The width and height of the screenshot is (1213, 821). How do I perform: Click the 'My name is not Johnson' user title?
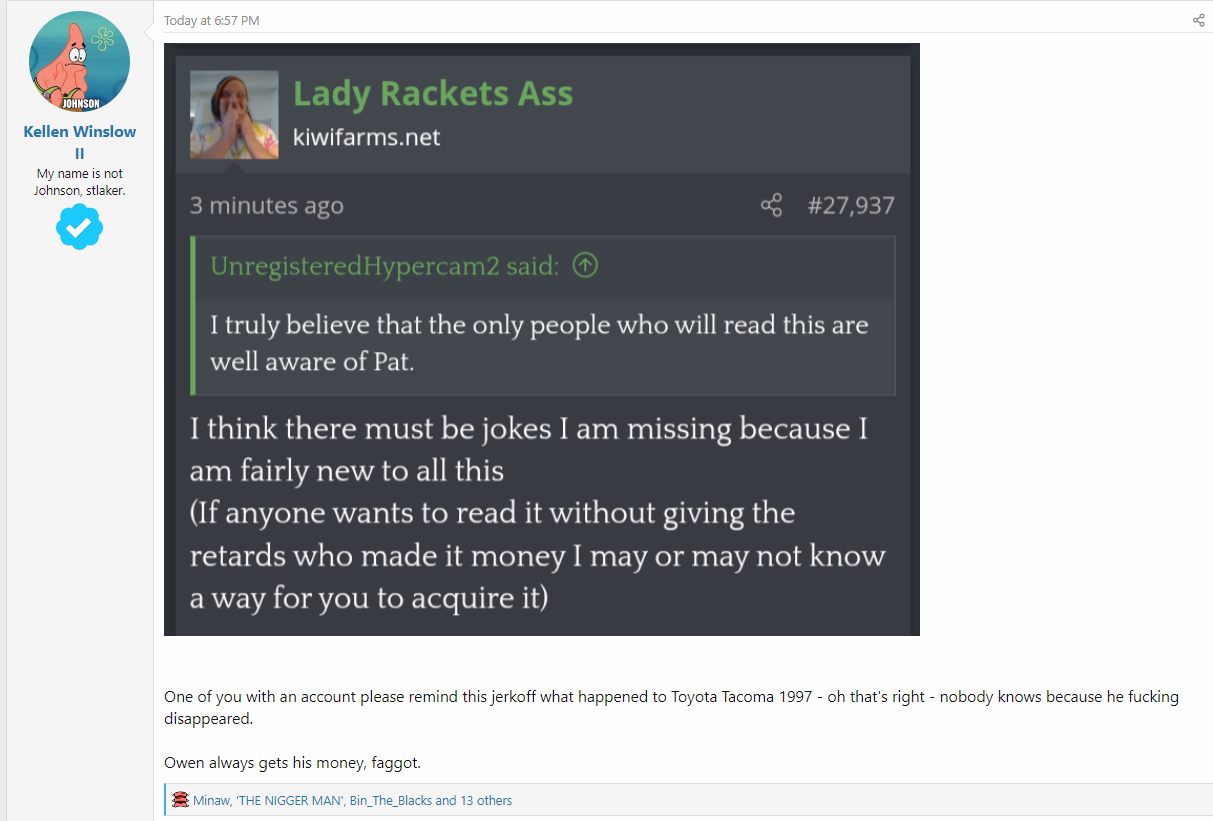[80, 182]
